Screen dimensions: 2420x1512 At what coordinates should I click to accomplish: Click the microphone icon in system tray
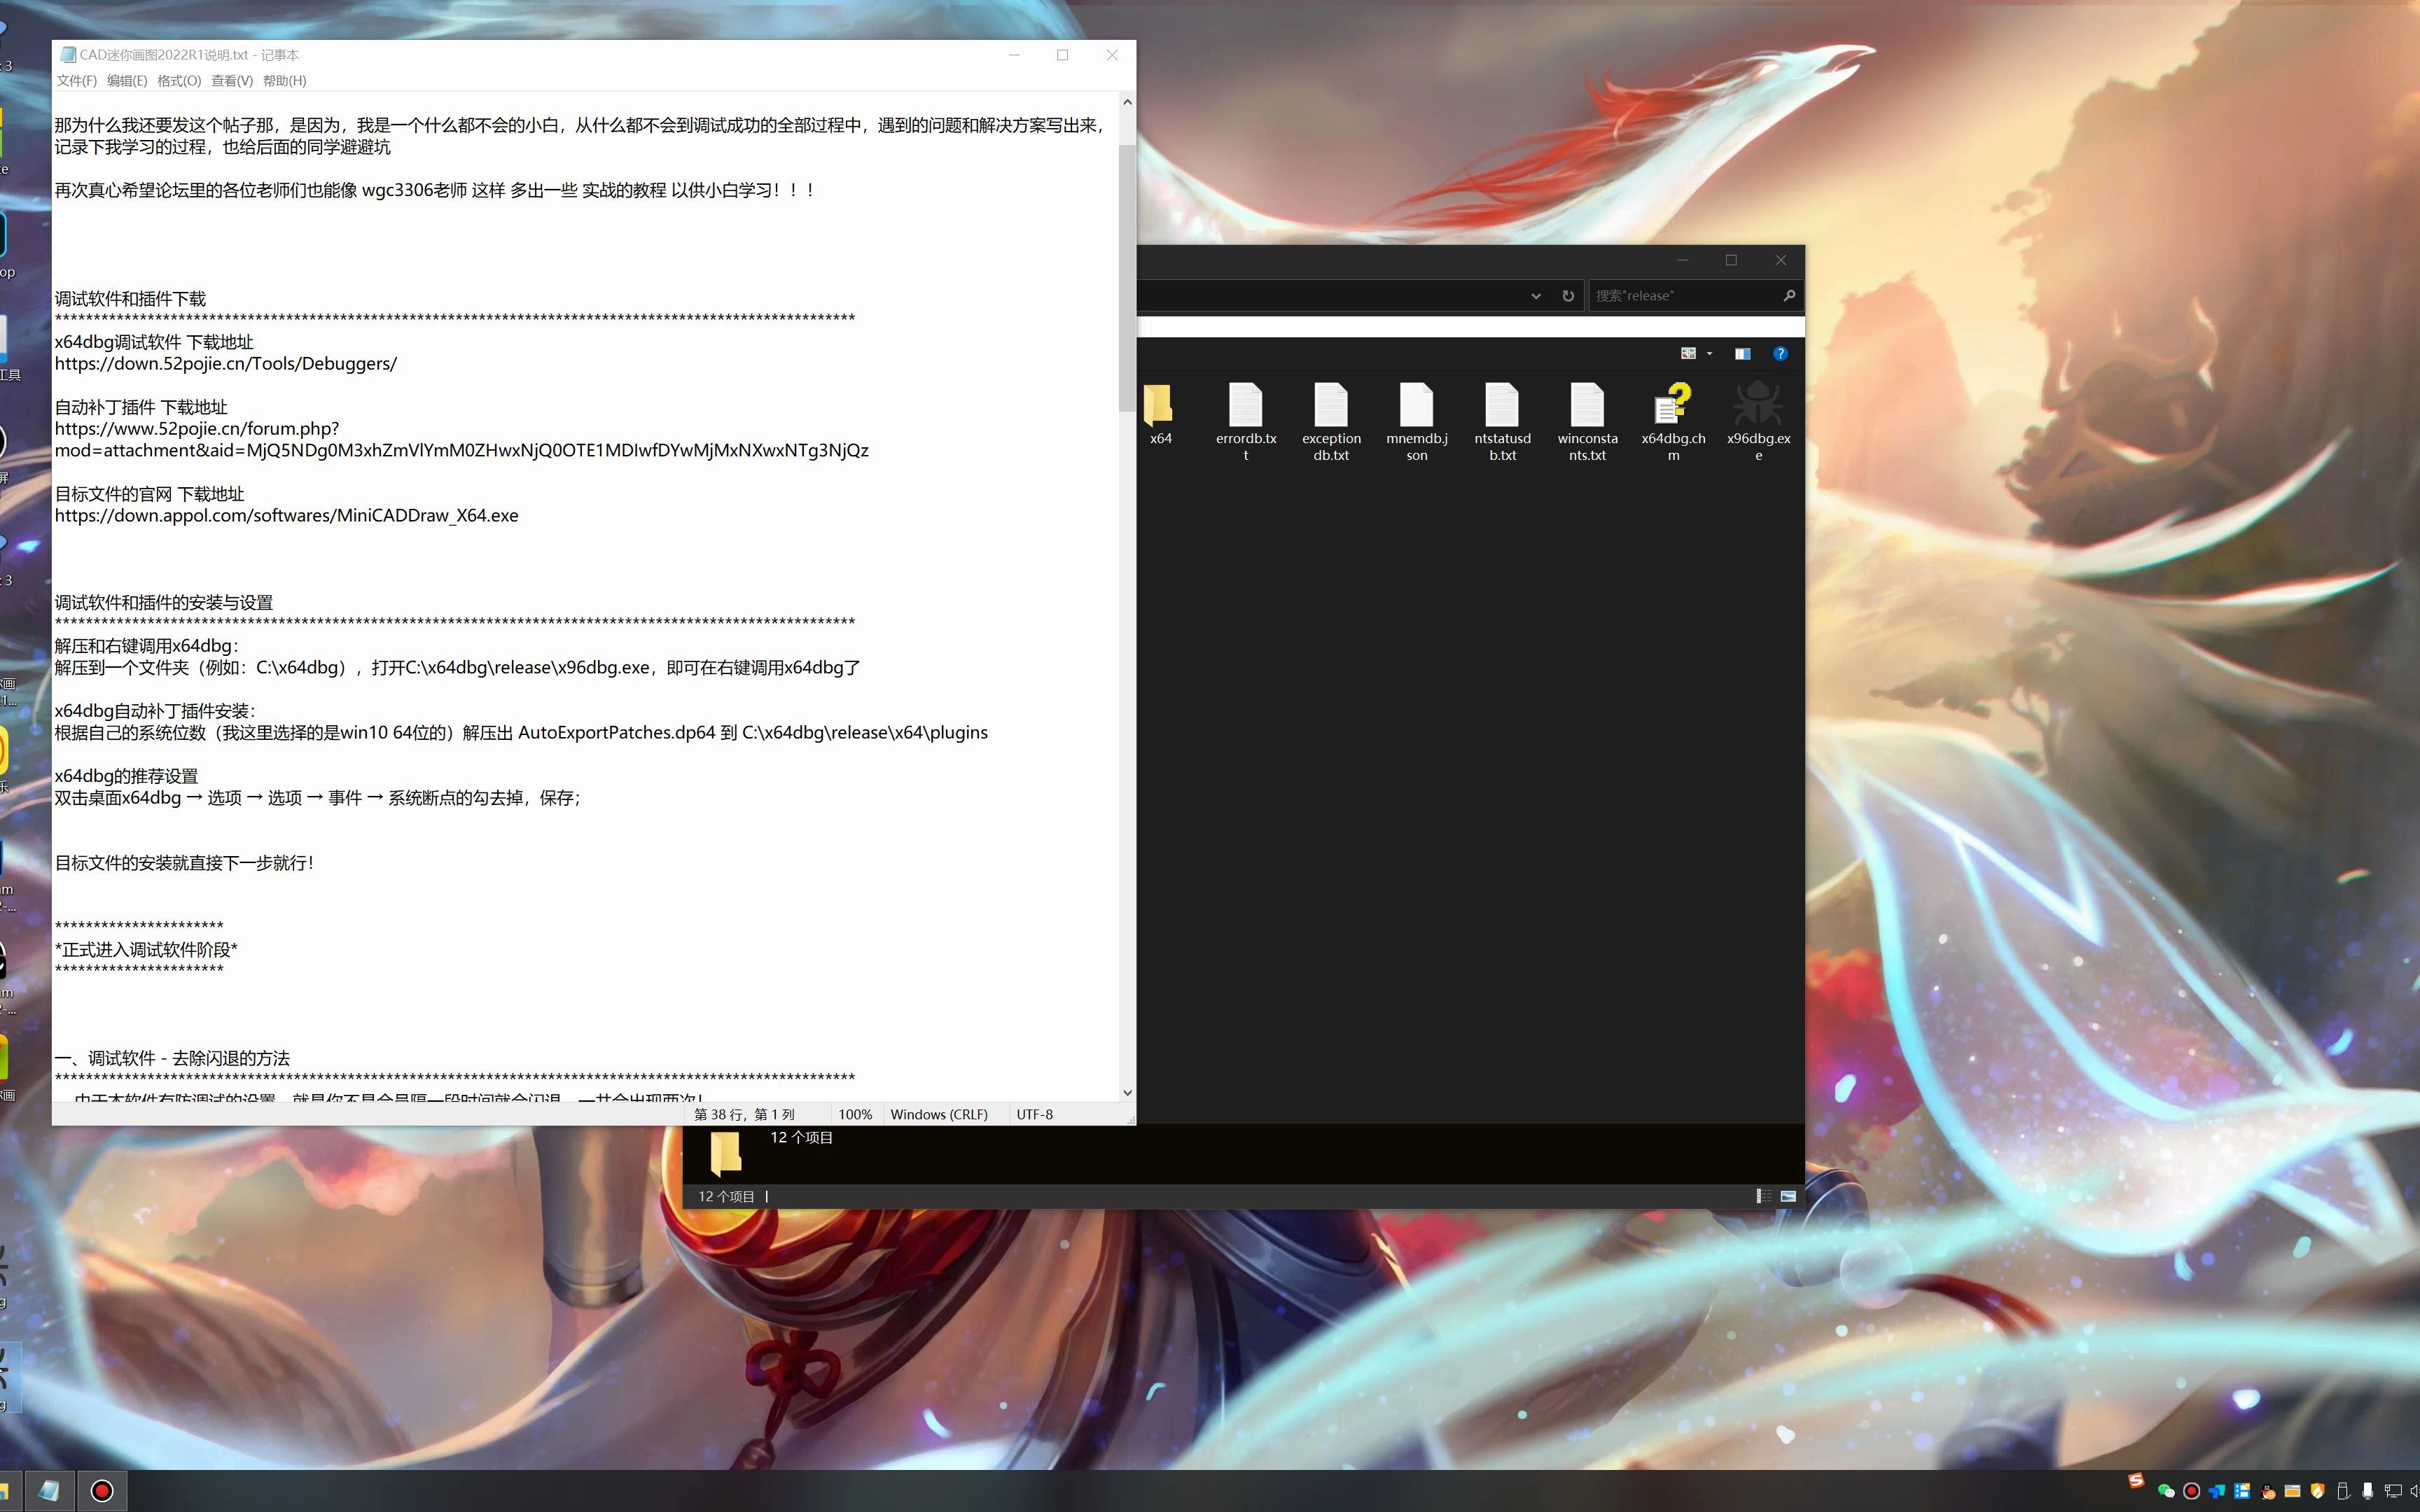[2367, 1491]
